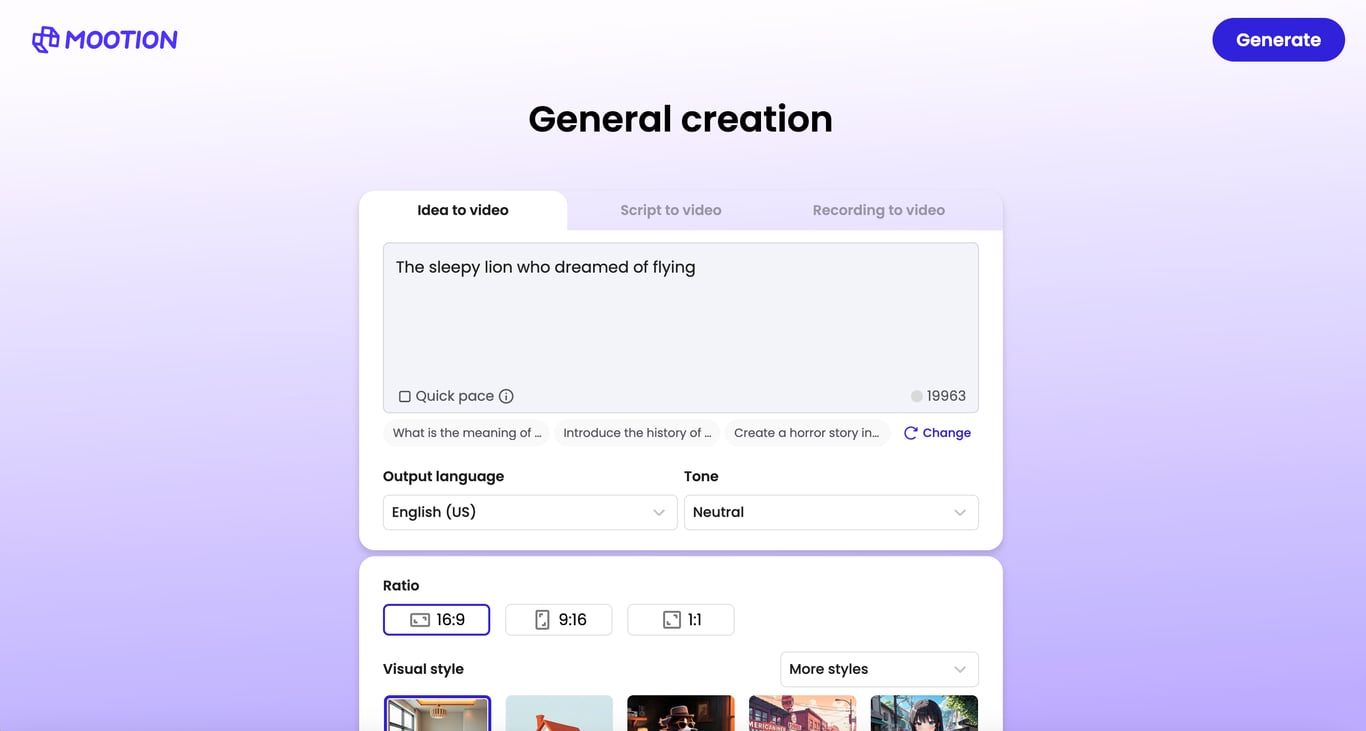Click the Quick pace info icon

tap(506, 396)
